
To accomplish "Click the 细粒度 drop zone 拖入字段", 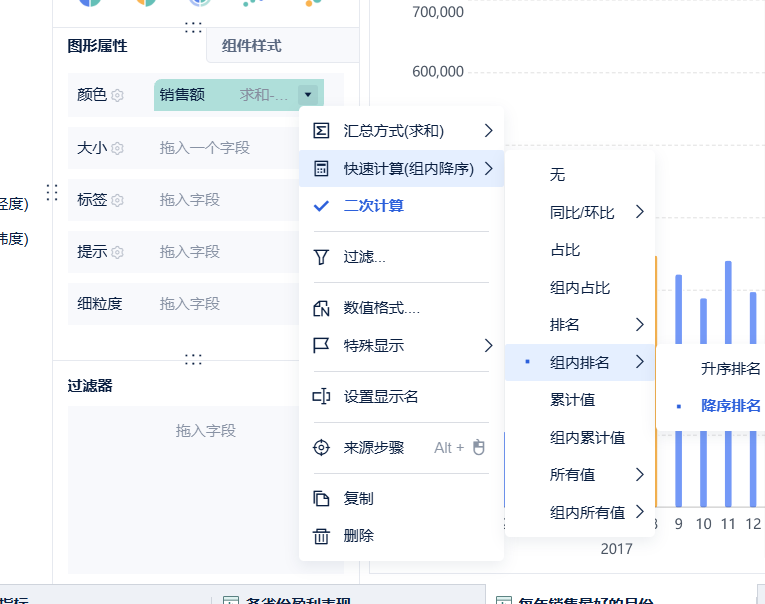I will [x=189, y=303].
